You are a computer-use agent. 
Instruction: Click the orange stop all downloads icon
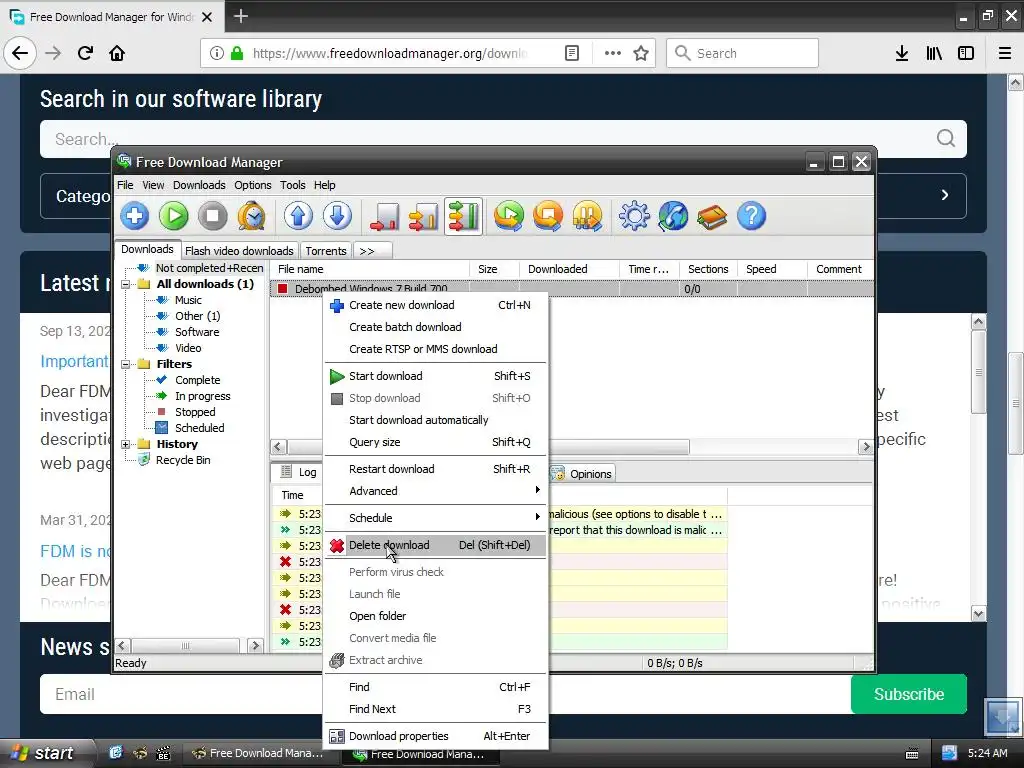click(549, 216)
